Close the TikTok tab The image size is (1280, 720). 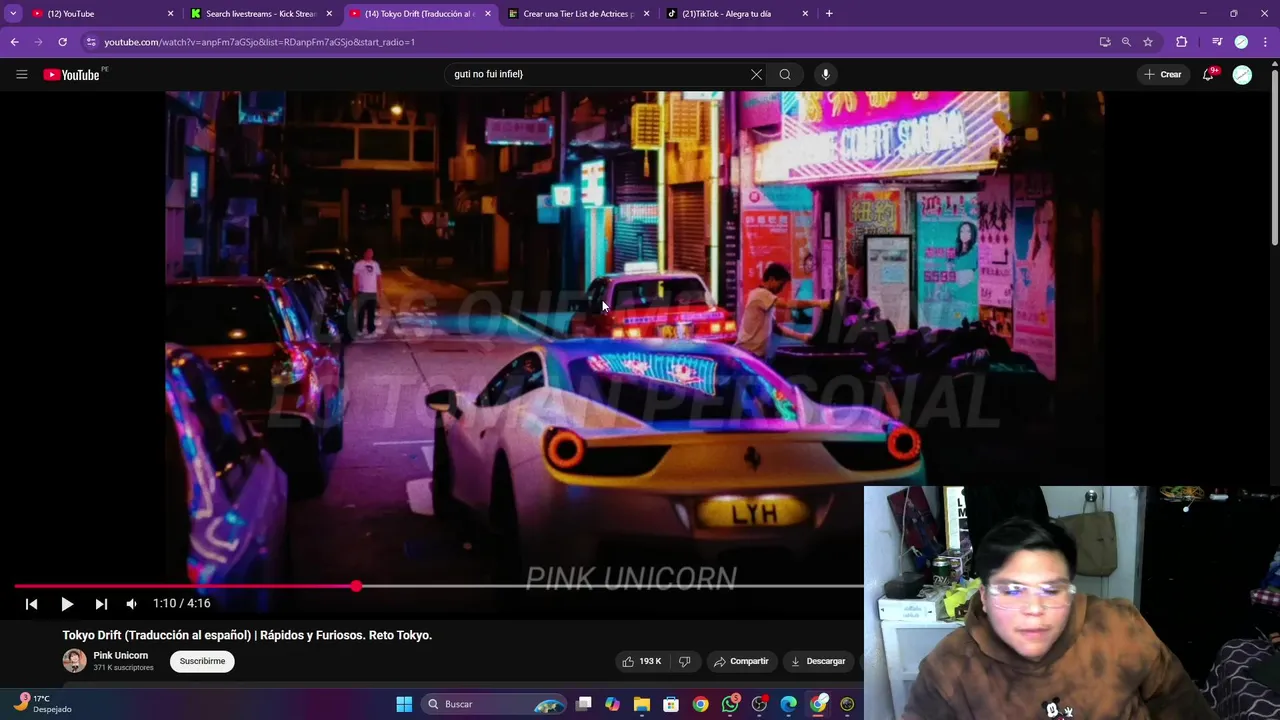click(x=805, y=14)
